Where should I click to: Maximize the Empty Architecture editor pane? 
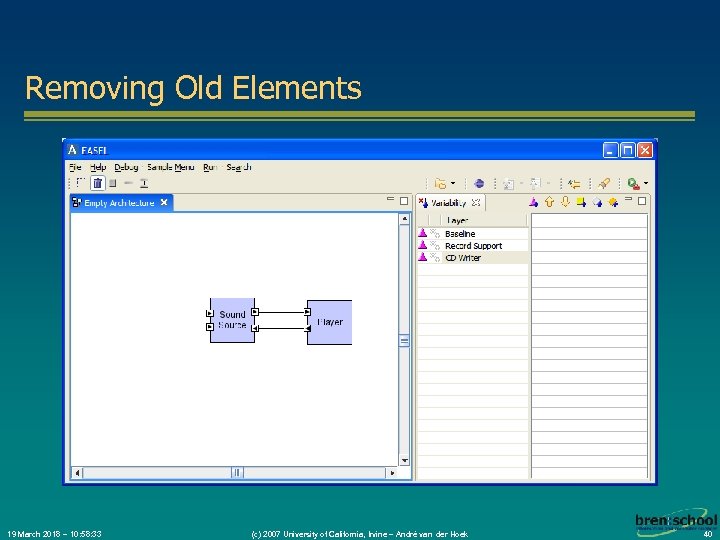404,201
